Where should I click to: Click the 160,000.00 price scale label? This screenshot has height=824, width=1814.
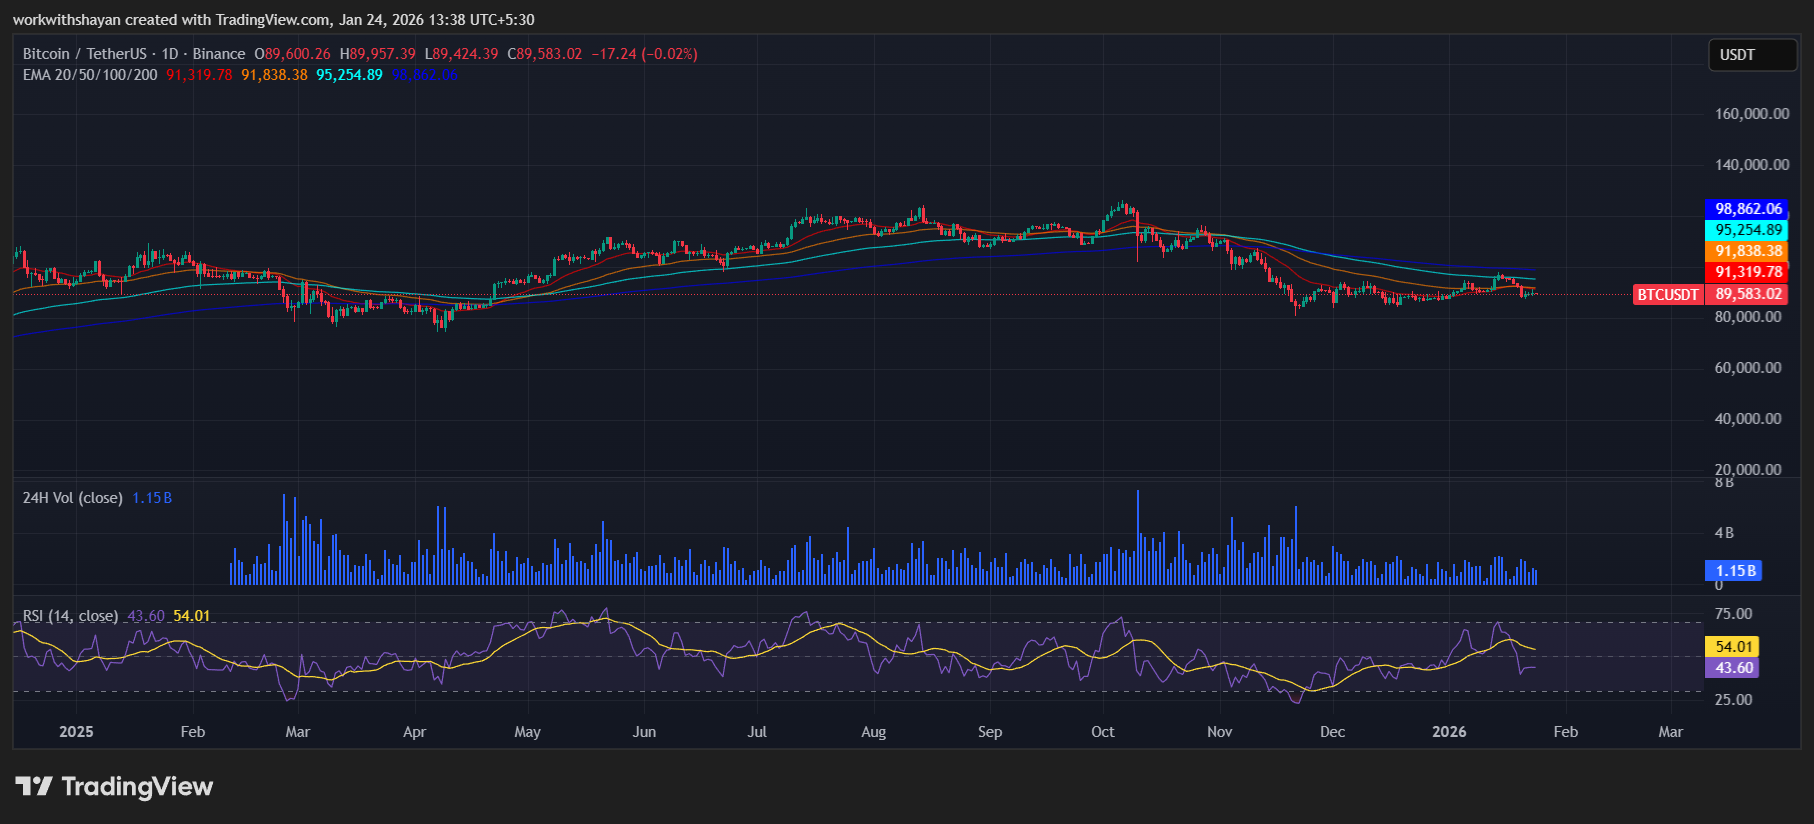[x=1752, y=114]
